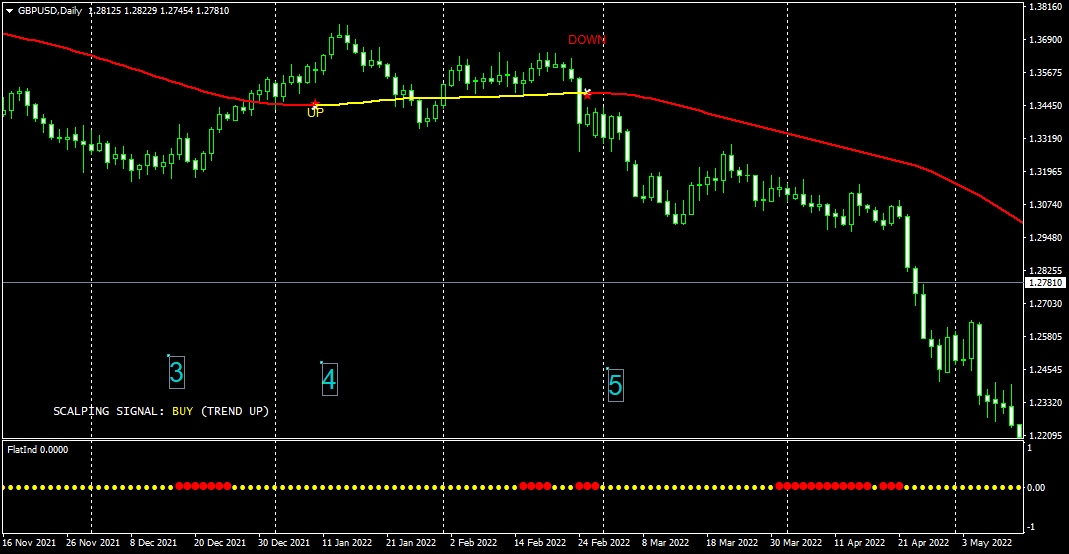
Task: Click the 1.35675 price axis label
Action: [x=1045, y=72]
